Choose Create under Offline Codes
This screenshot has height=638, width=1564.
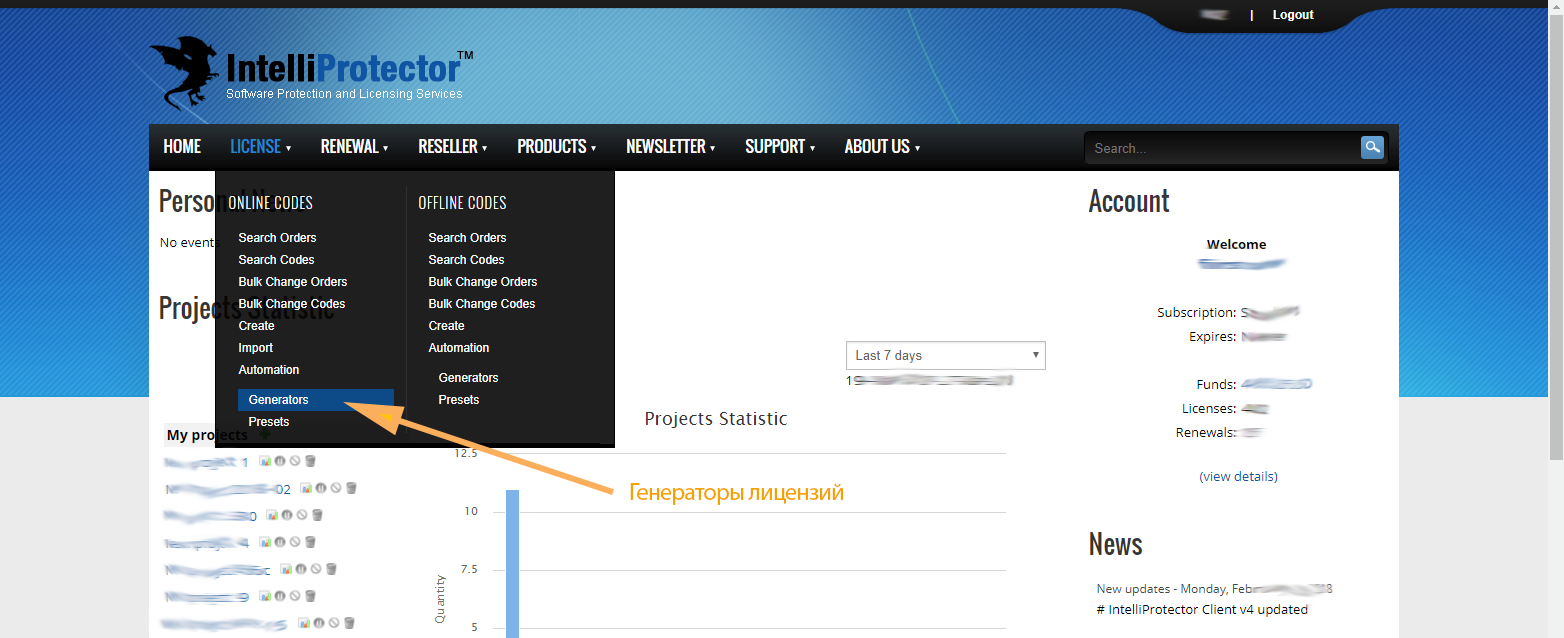pos(446,326)
